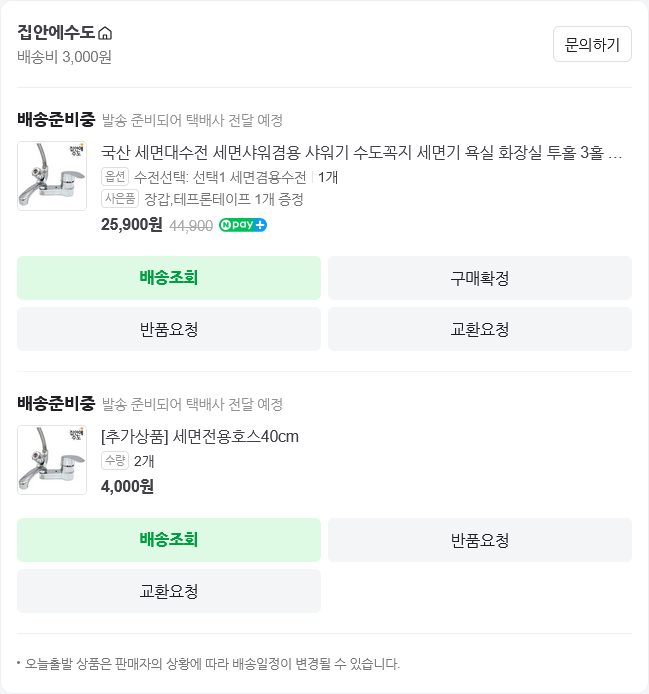Open the 국산 세면대수전 product title

[x=362, y=154]
